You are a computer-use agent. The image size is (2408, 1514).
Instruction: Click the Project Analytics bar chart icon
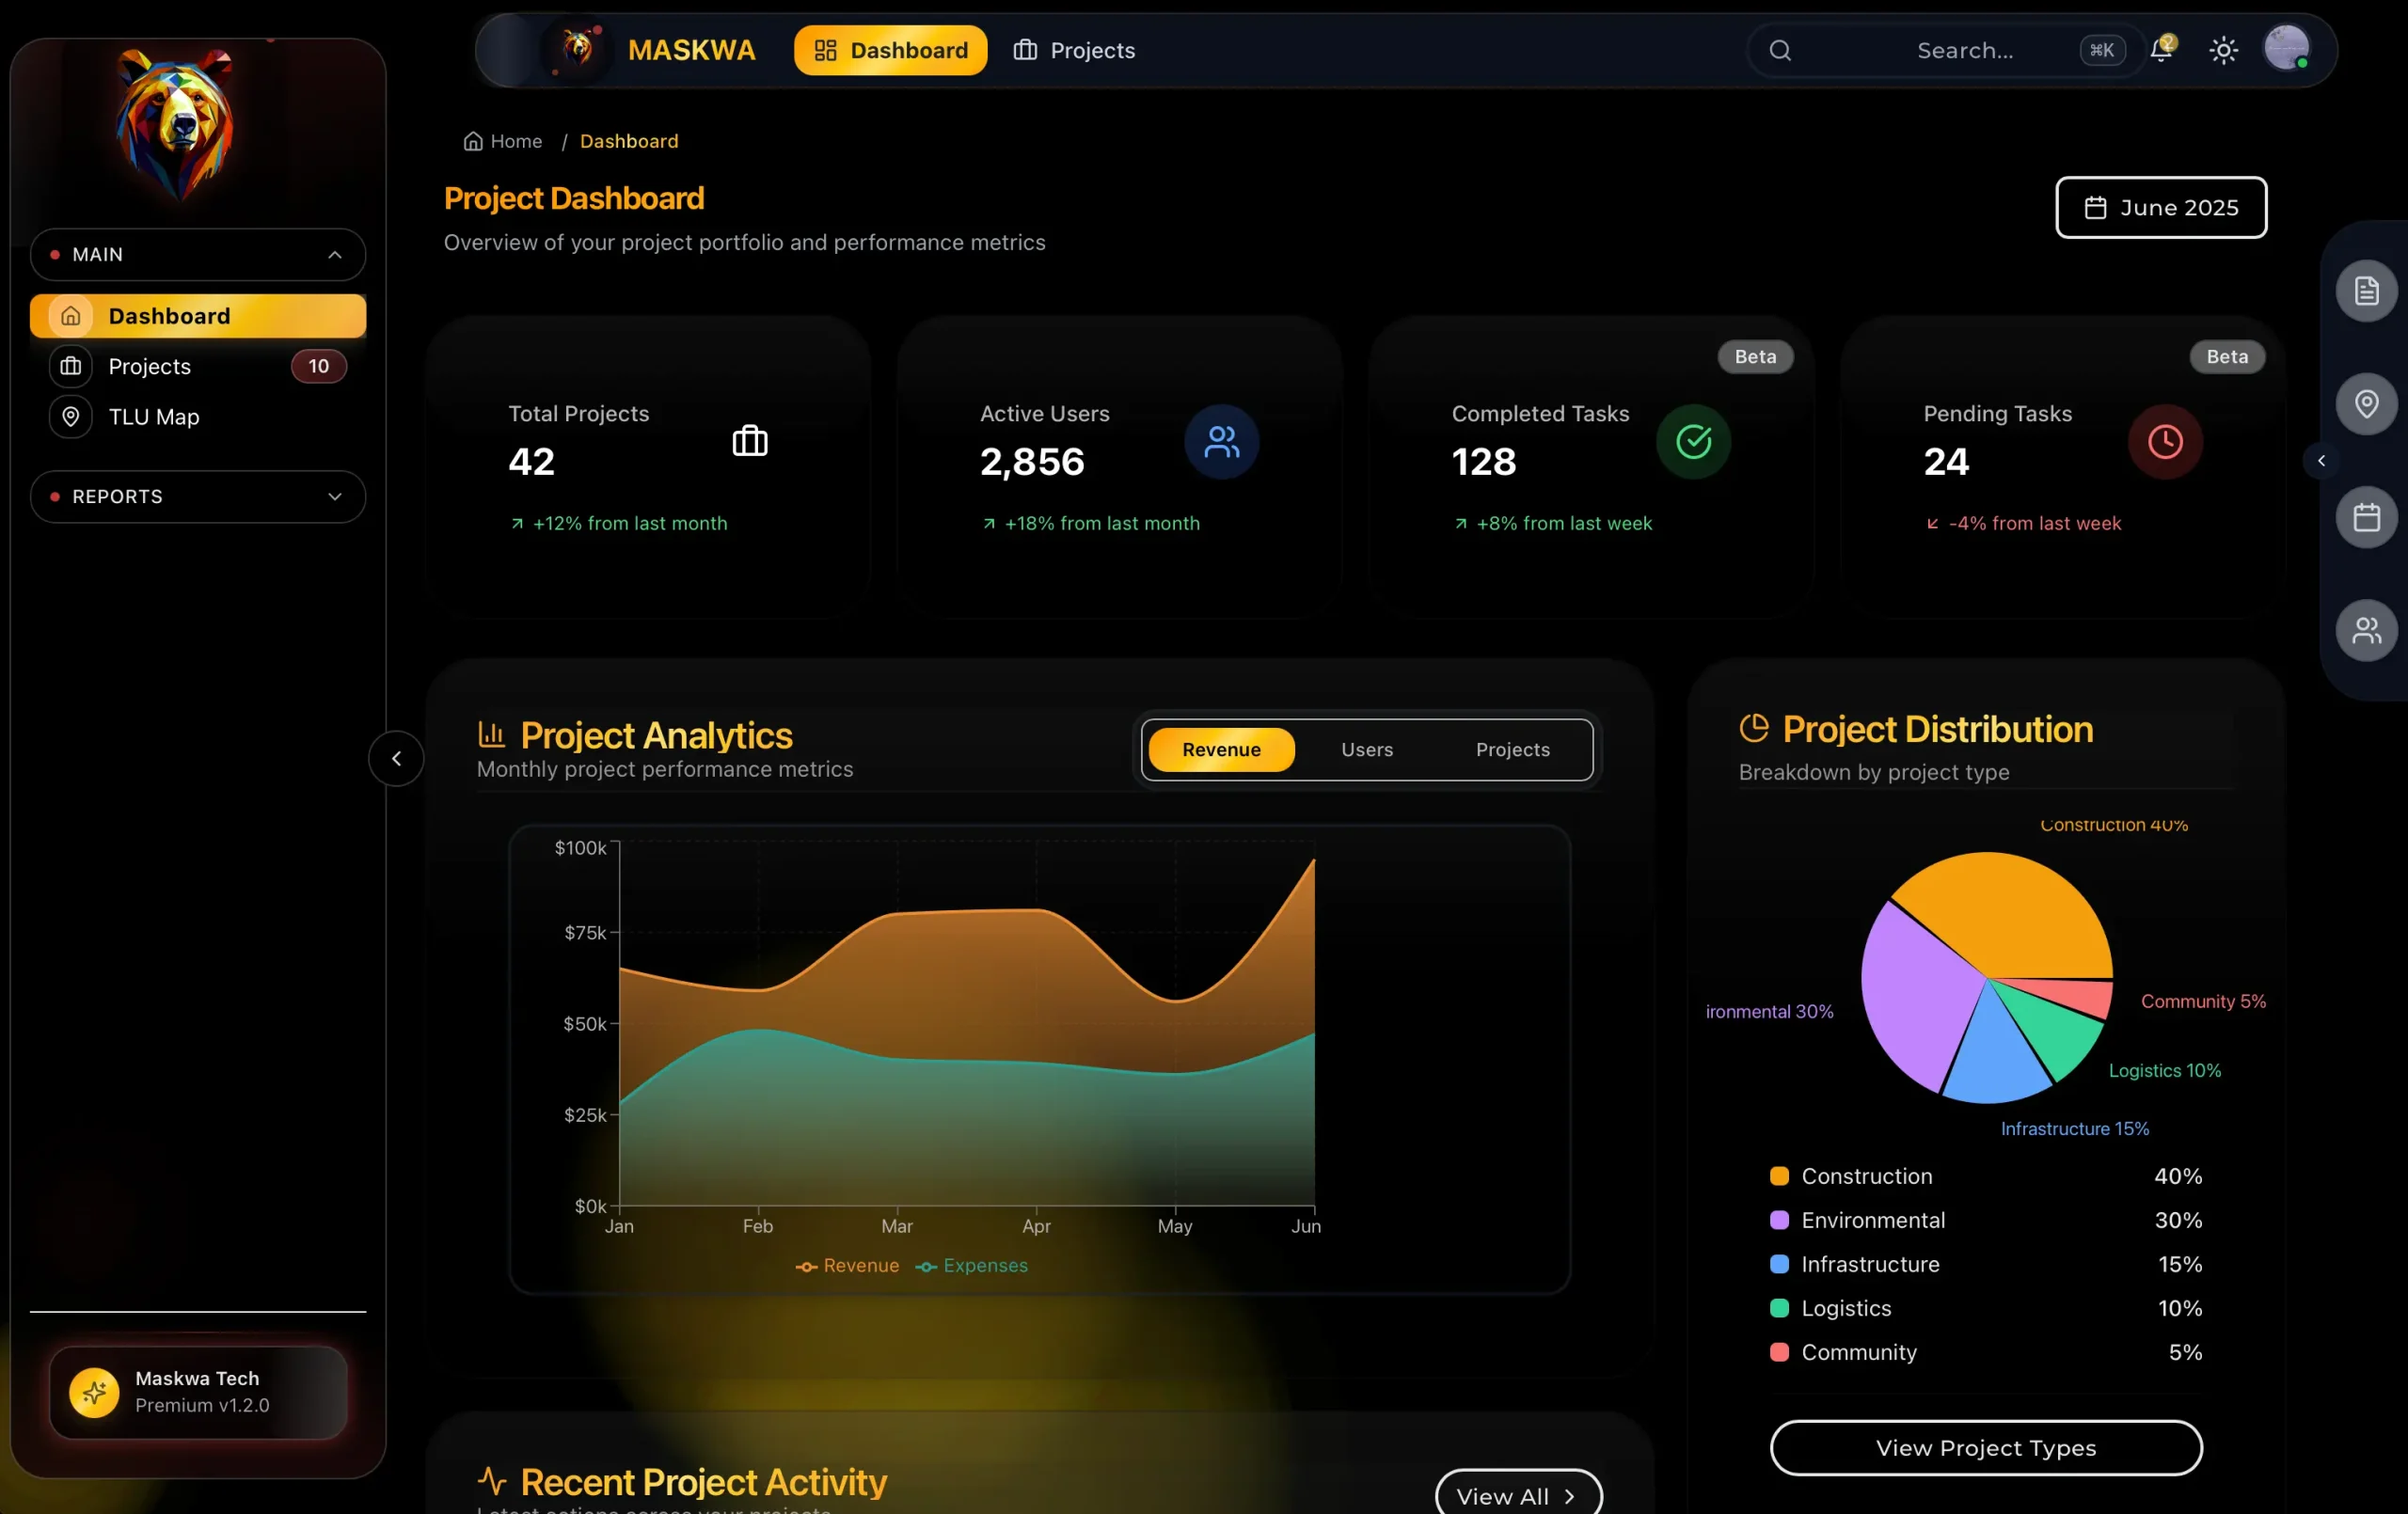coord(491,734)
